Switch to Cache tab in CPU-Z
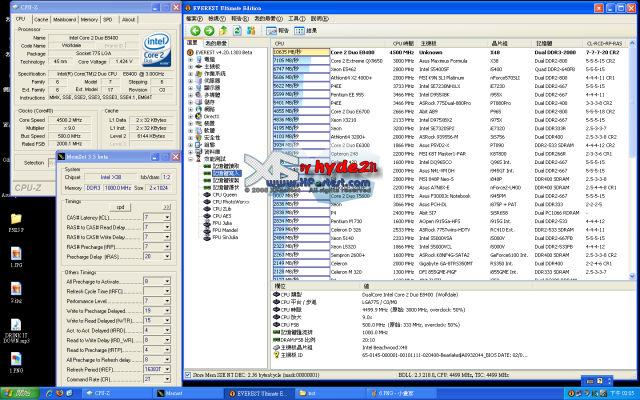Viewport: 640px width, 400px height. pos(41,20)
